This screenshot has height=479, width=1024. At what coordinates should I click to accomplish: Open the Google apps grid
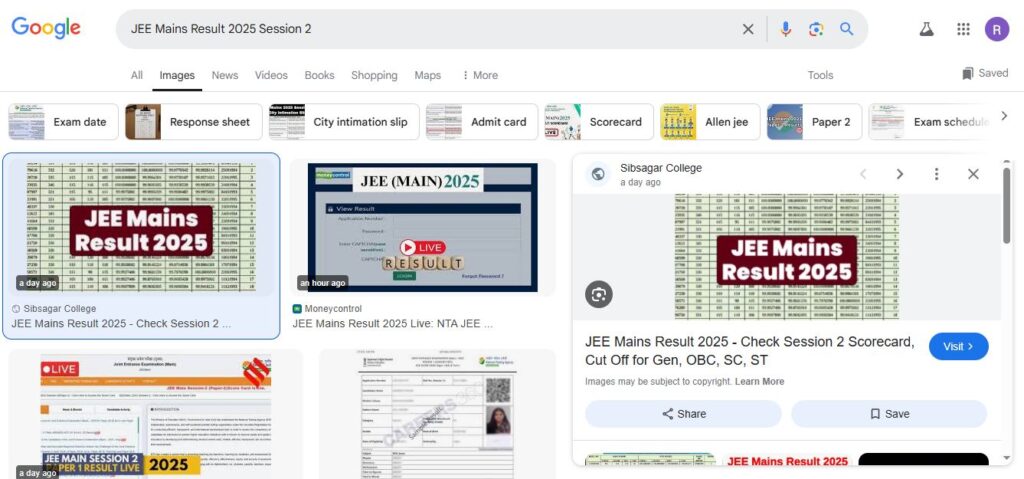point(963,29)
